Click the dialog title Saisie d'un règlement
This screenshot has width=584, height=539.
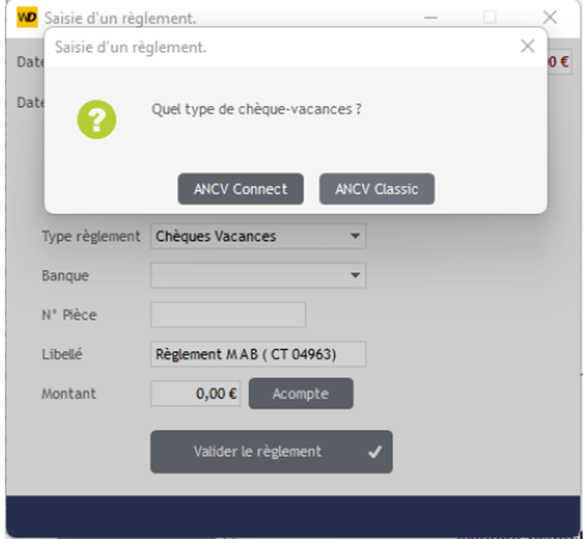[131, 47]
